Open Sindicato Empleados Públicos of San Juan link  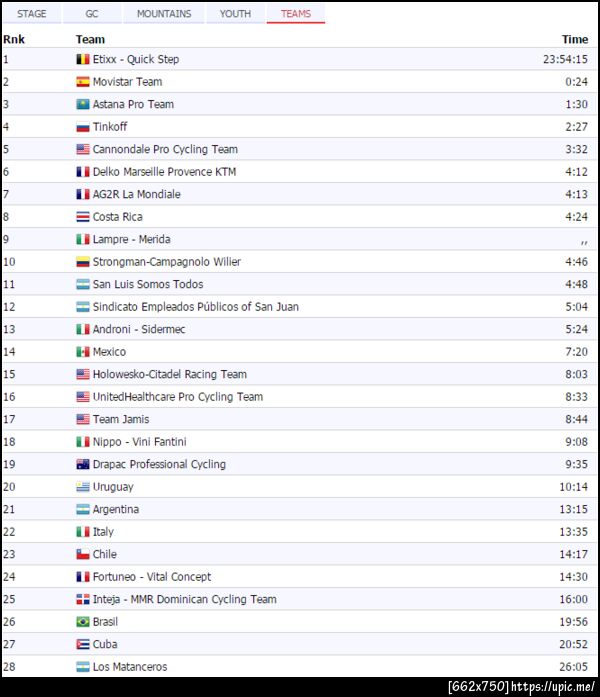(x=196, y=307)
